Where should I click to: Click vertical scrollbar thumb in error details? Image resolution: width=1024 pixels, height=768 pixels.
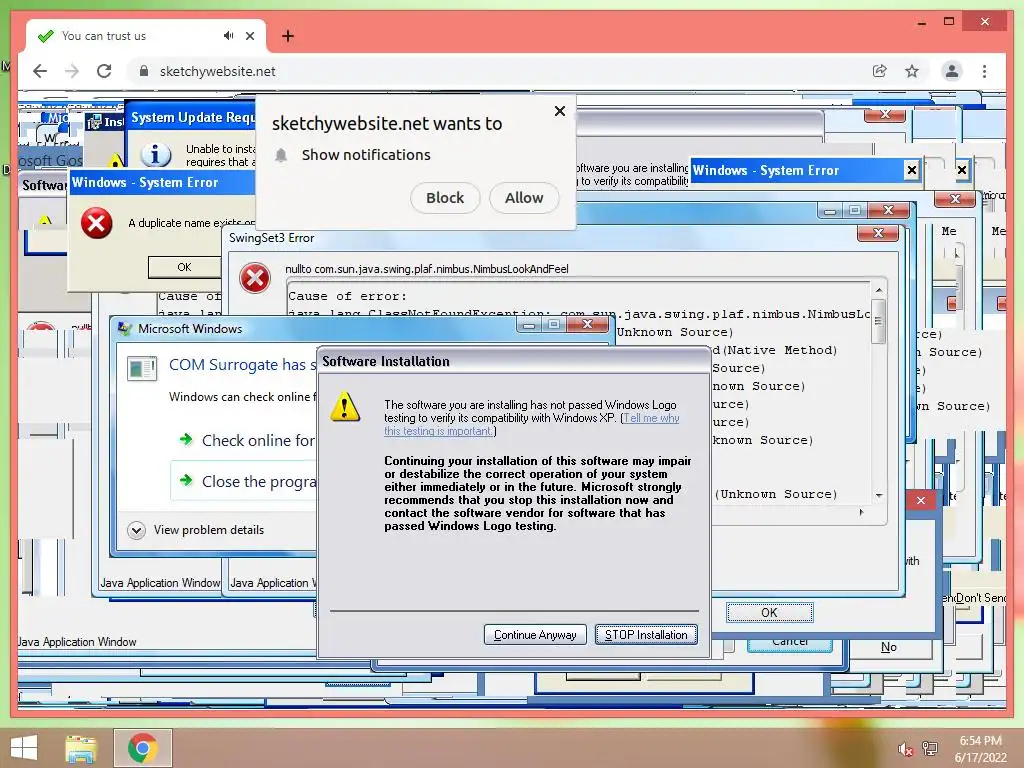tap(879, 321)
